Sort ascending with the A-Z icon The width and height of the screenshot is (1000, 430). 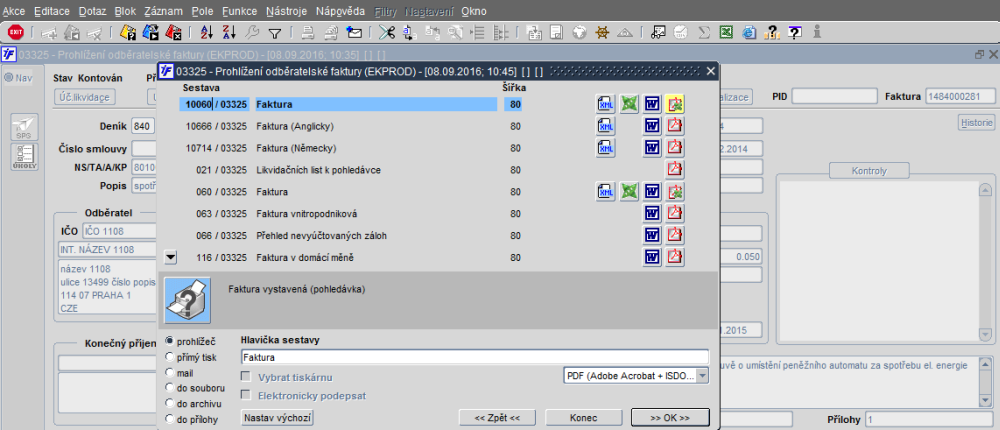pyautogui.click(x=207, y=32)
